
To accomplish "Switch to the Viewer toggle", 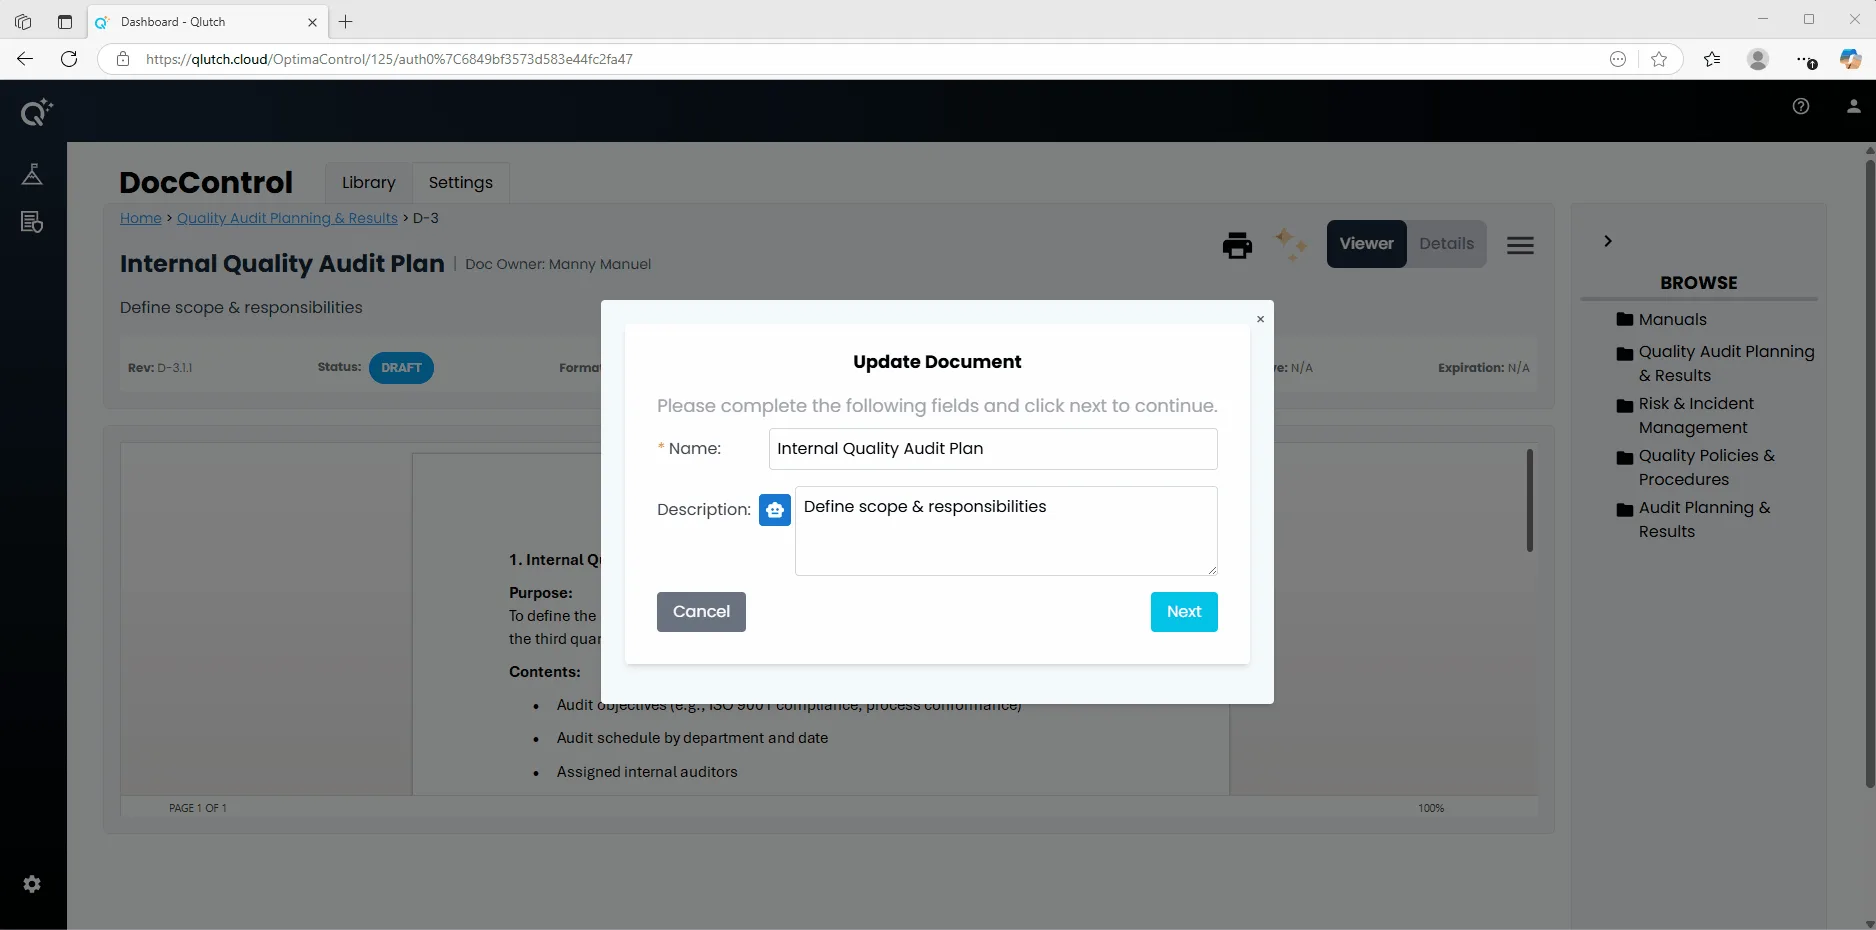I will pyautogui.click(x=1366, y=244).
